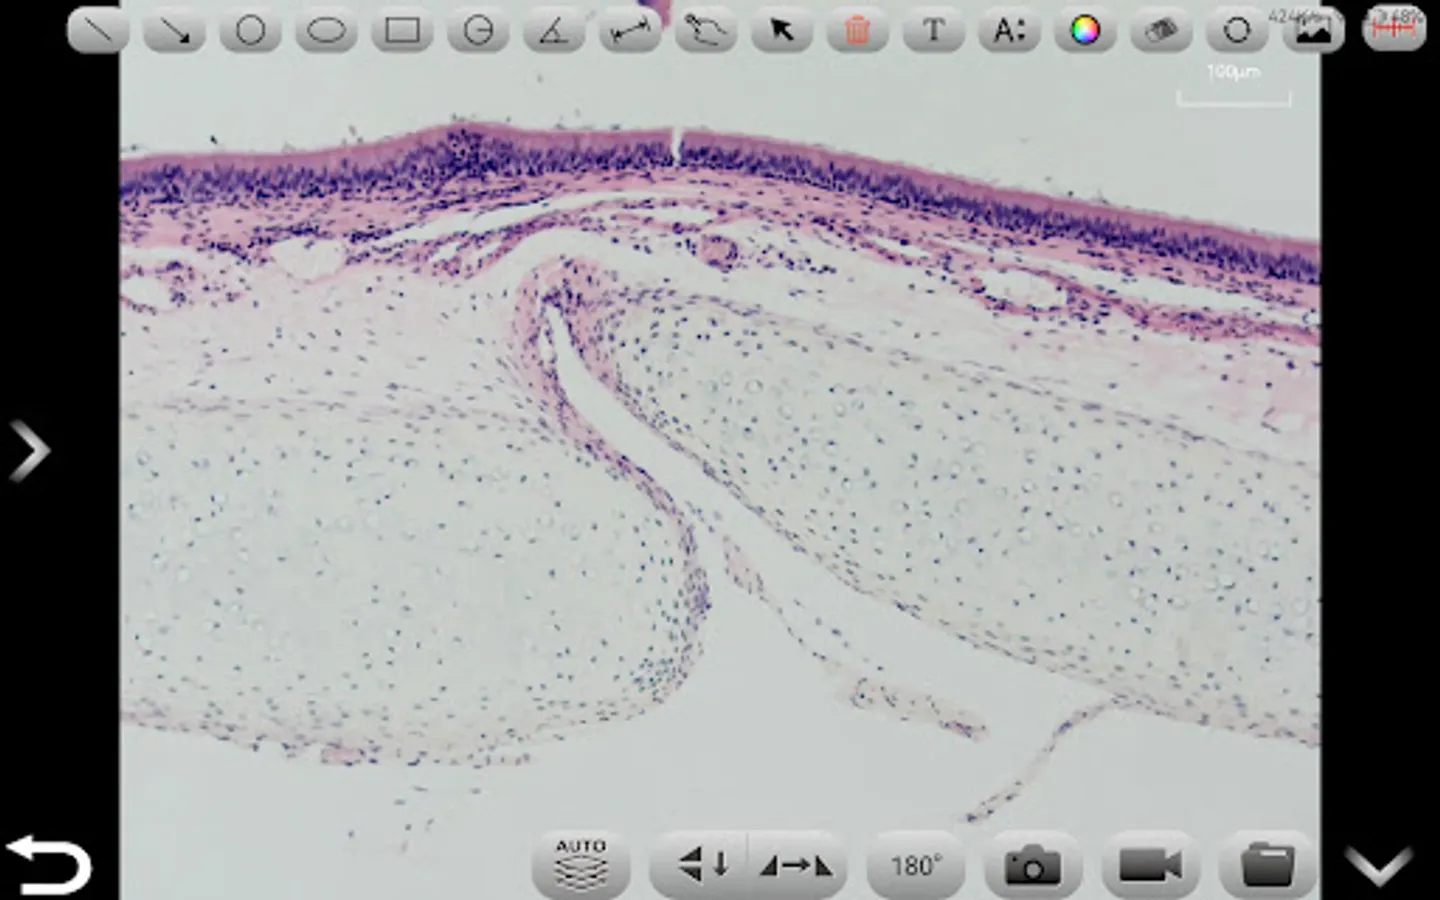Image resolution: width=1440 pixels, height=900 pixels.
Task: Choose the pointer selection tool
Action: 782,30
